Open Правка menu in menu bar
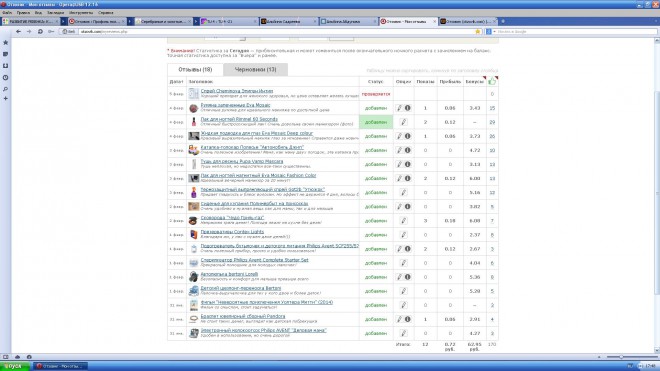This screenshot has height=371, width=660. (x=23, y=13)
